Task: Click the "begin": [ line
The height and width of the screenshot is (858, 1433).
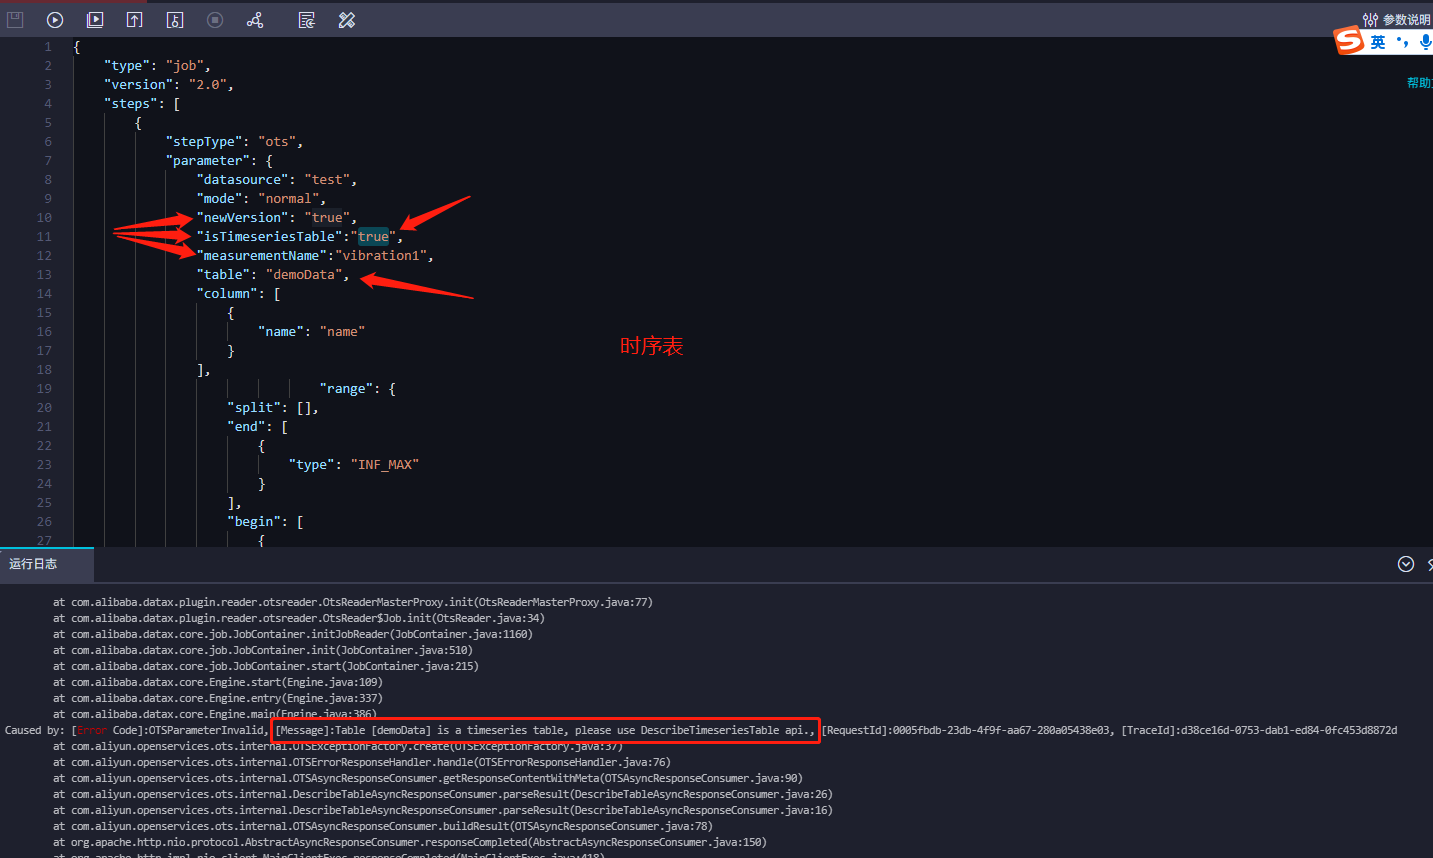Action: pyautogui.click(x=265, y=521)
